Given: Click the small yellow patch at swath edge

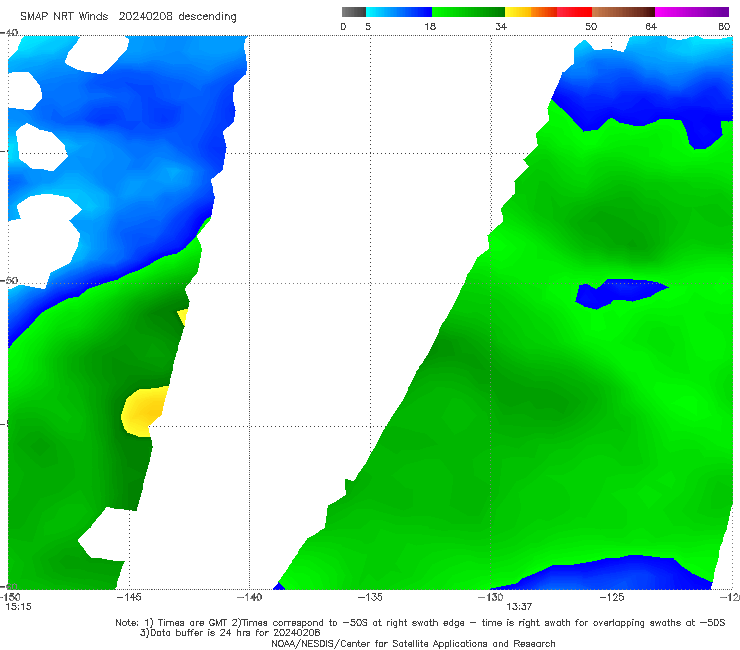Looking at the screenshot, I should click(183, 316).
